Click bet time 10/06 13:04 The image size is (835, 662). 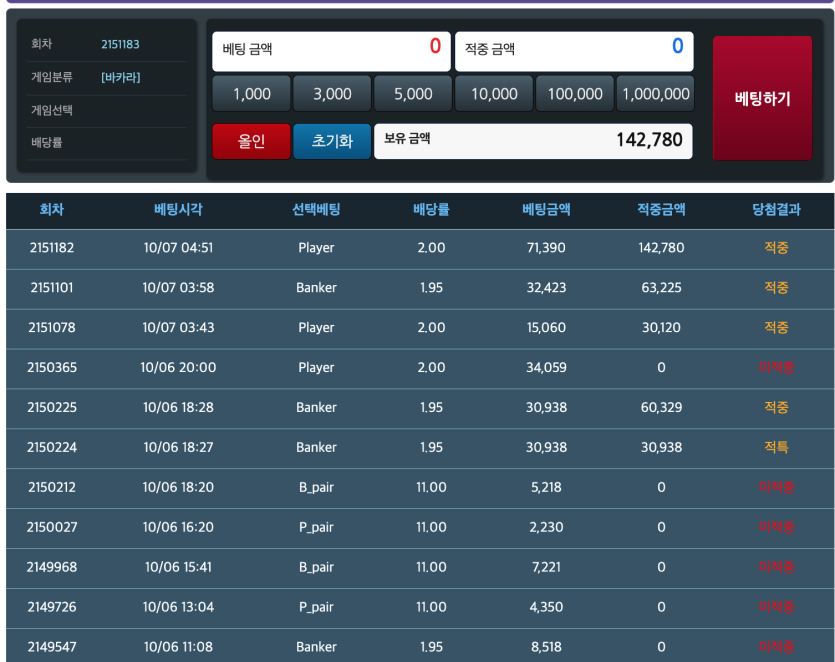click(x=178, y=607)
